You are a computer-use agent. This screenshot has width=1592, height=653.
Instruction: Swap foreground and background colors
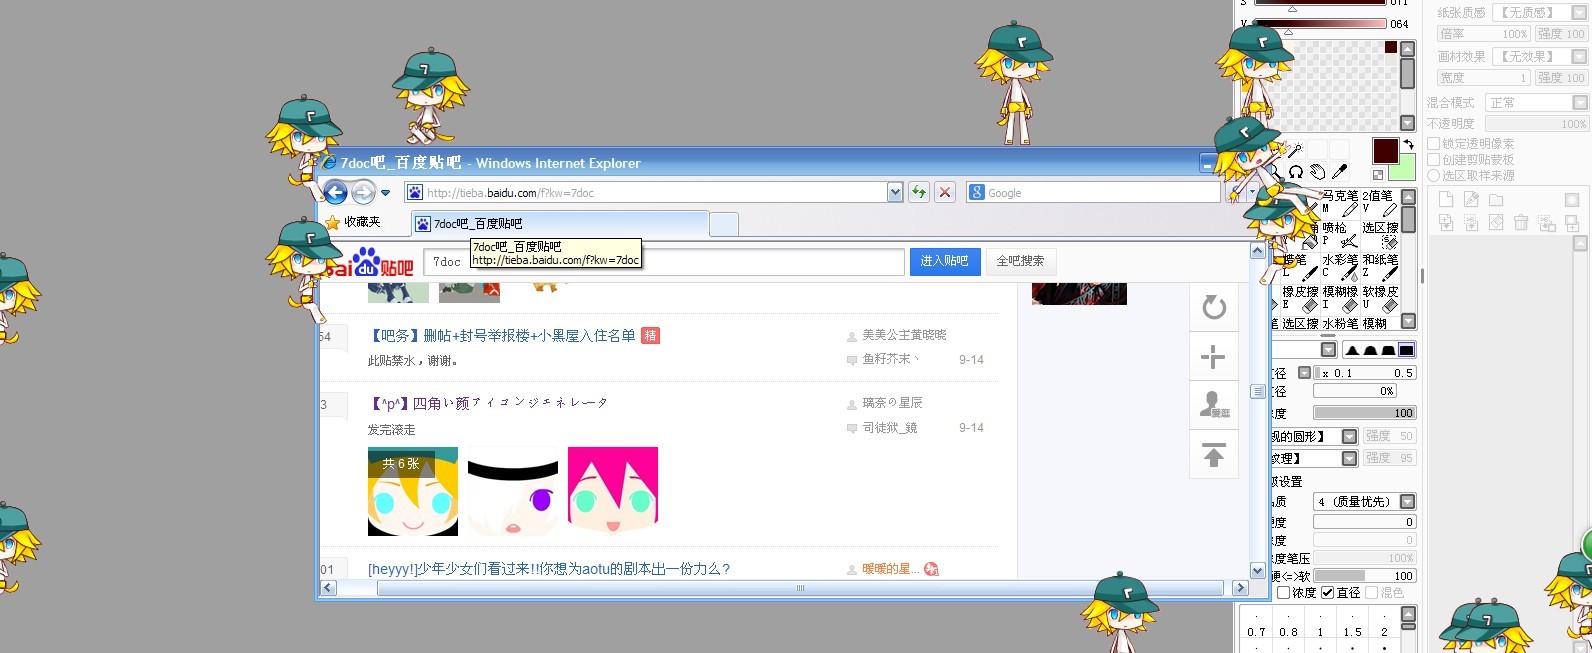(1408, 144)
